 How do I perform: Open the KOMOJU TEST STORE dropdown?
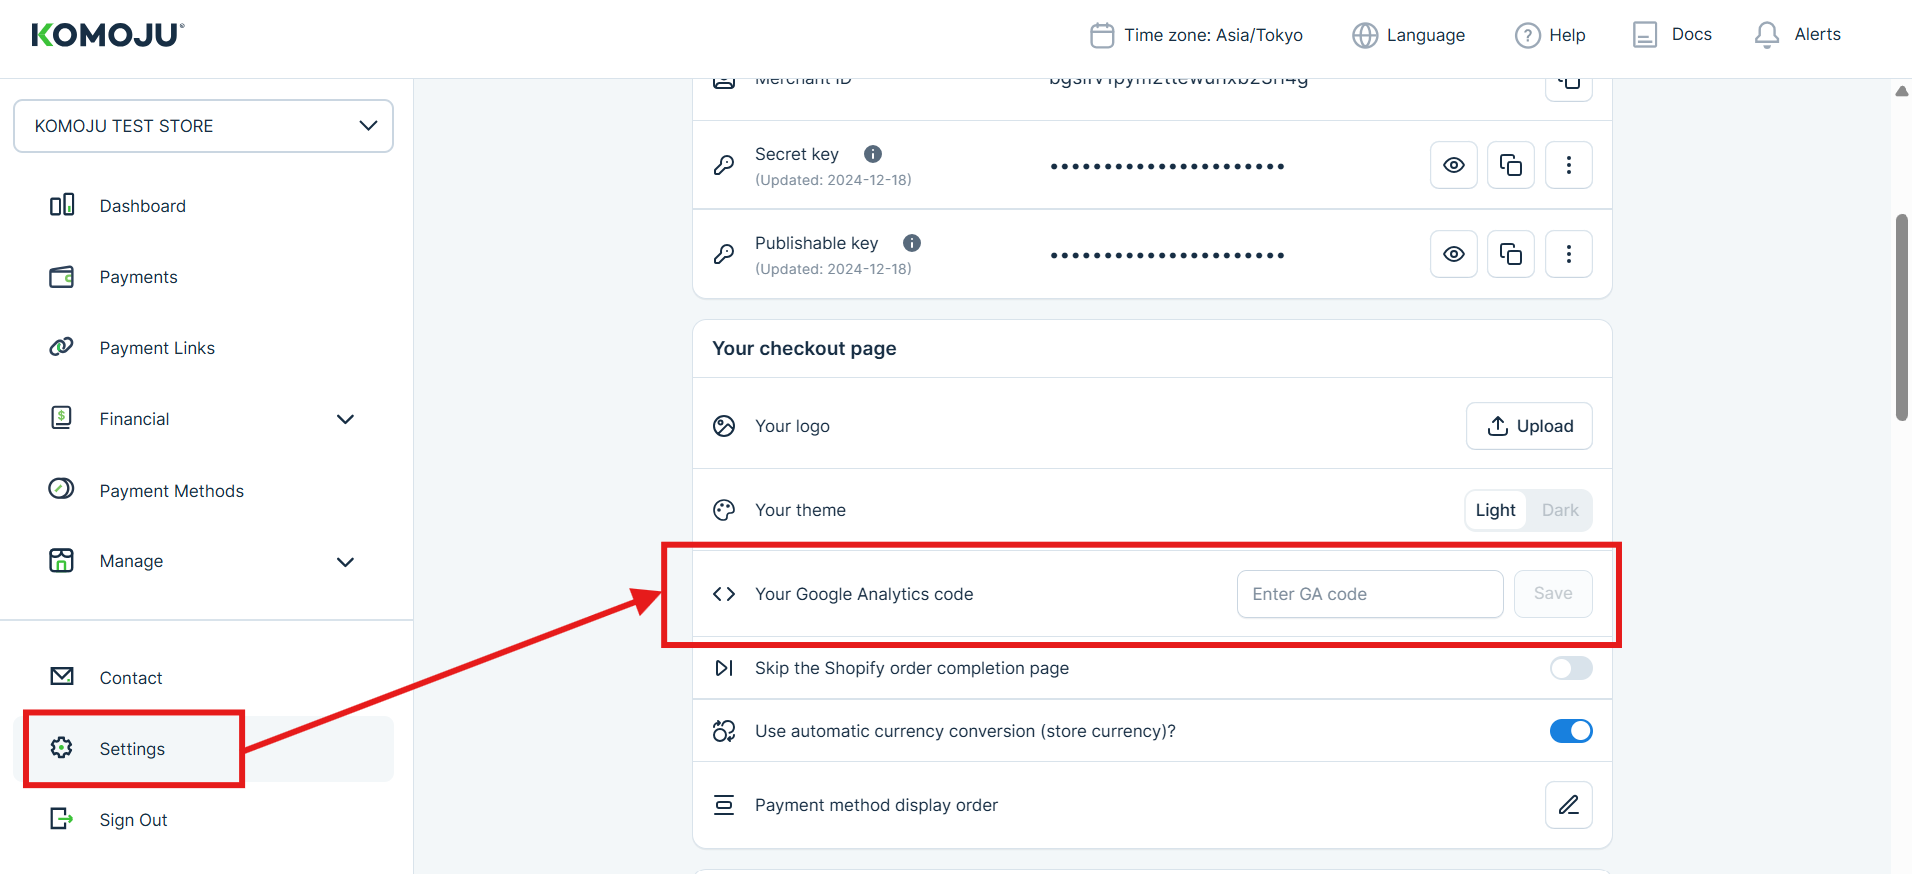(203, 126)
